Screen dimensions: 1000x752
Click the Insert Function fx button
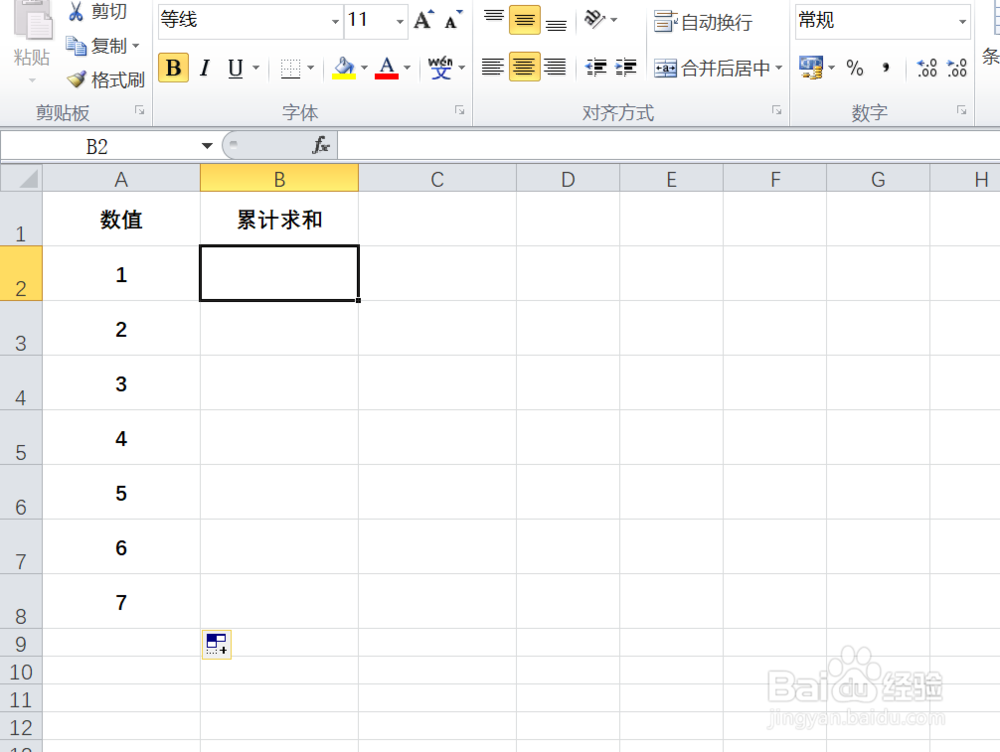pos(321,145)
